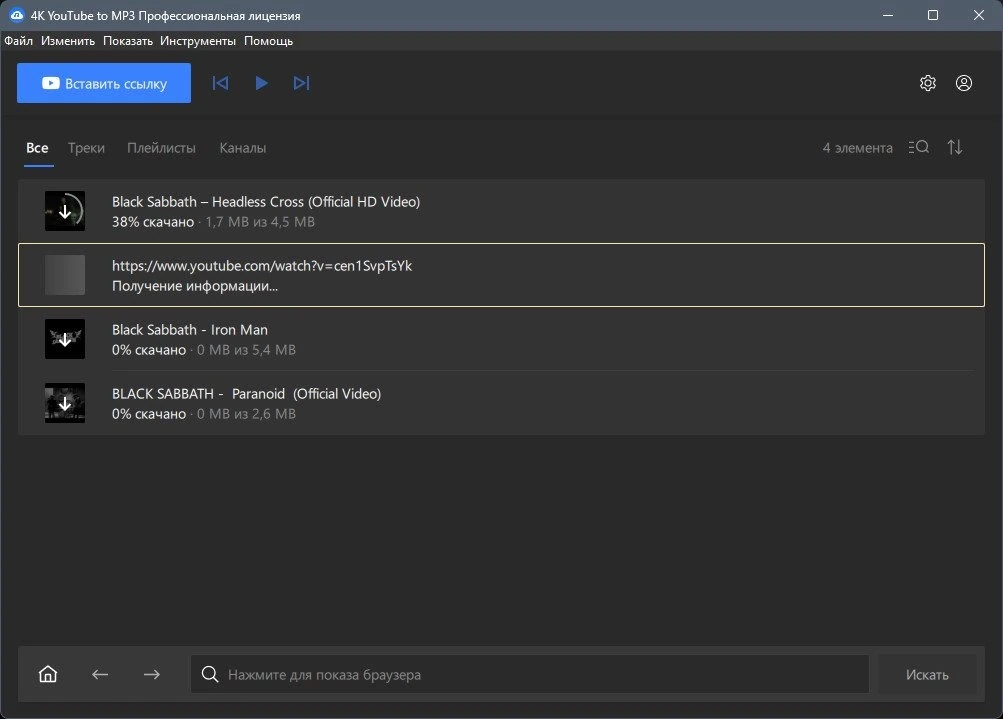Open the list search icon
Viewport: 1003px width, 719px height.
click(919, 147)
